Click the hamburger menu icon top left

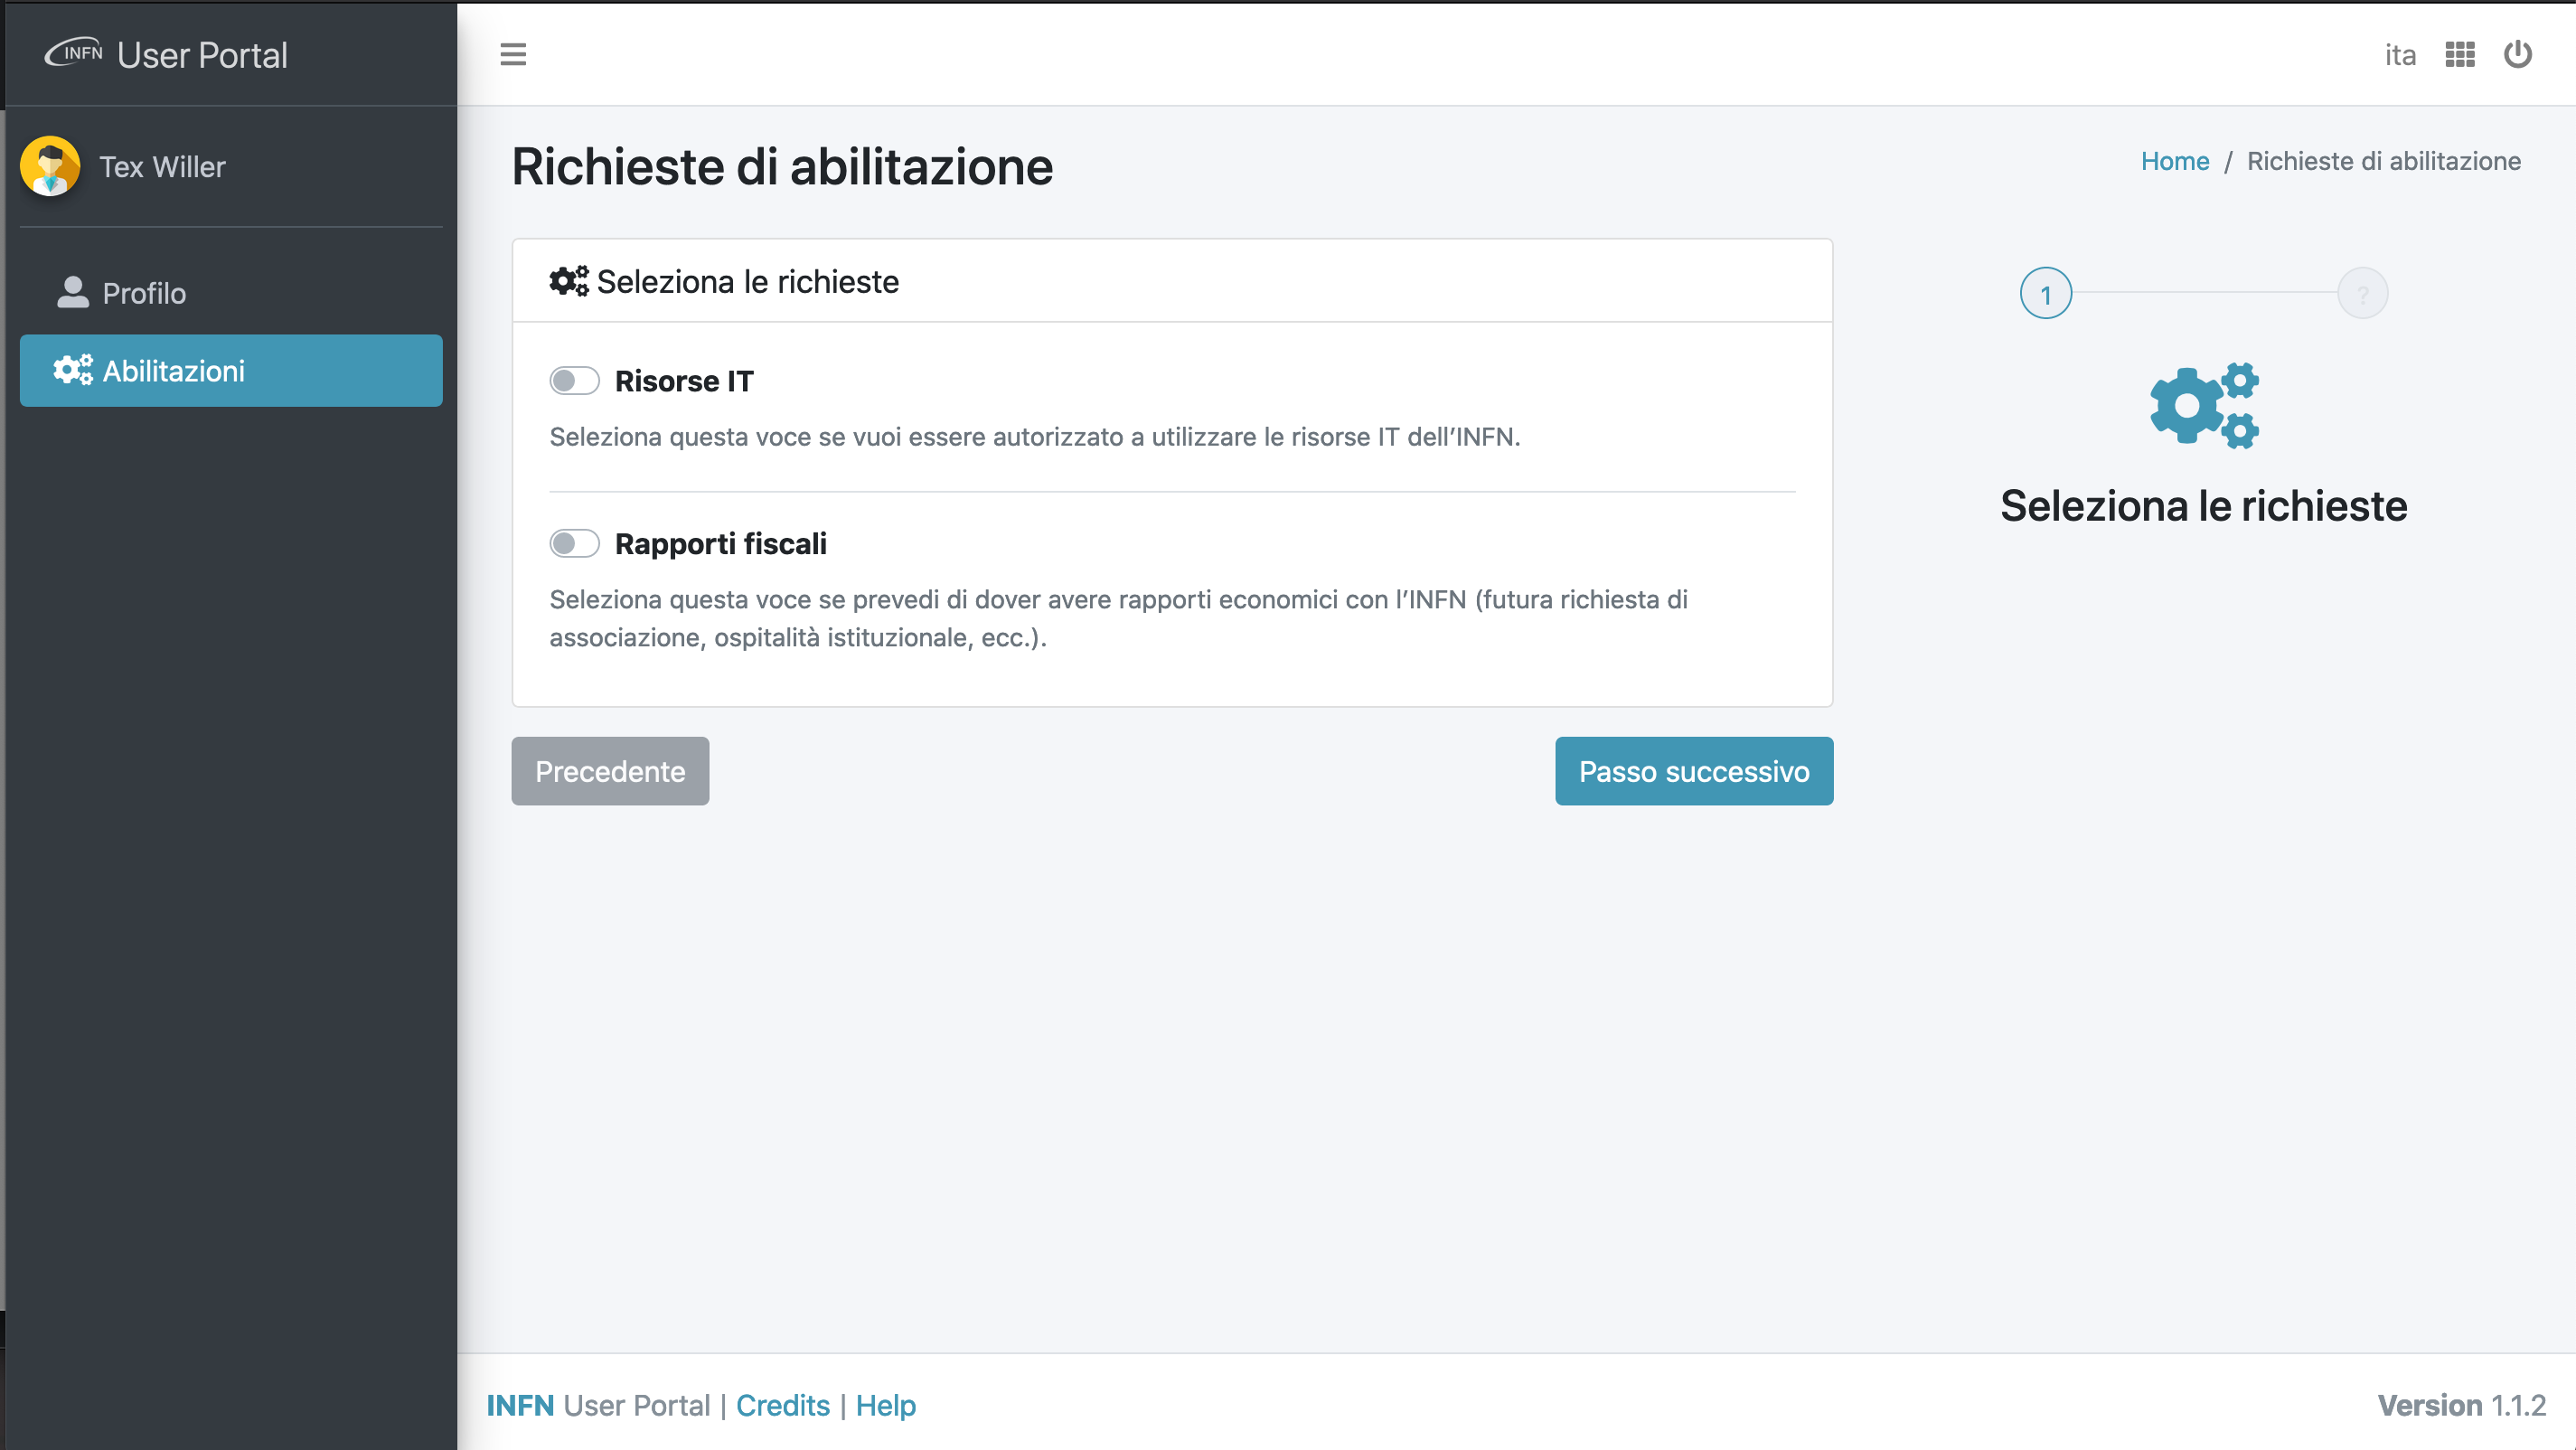coord(513,53)
